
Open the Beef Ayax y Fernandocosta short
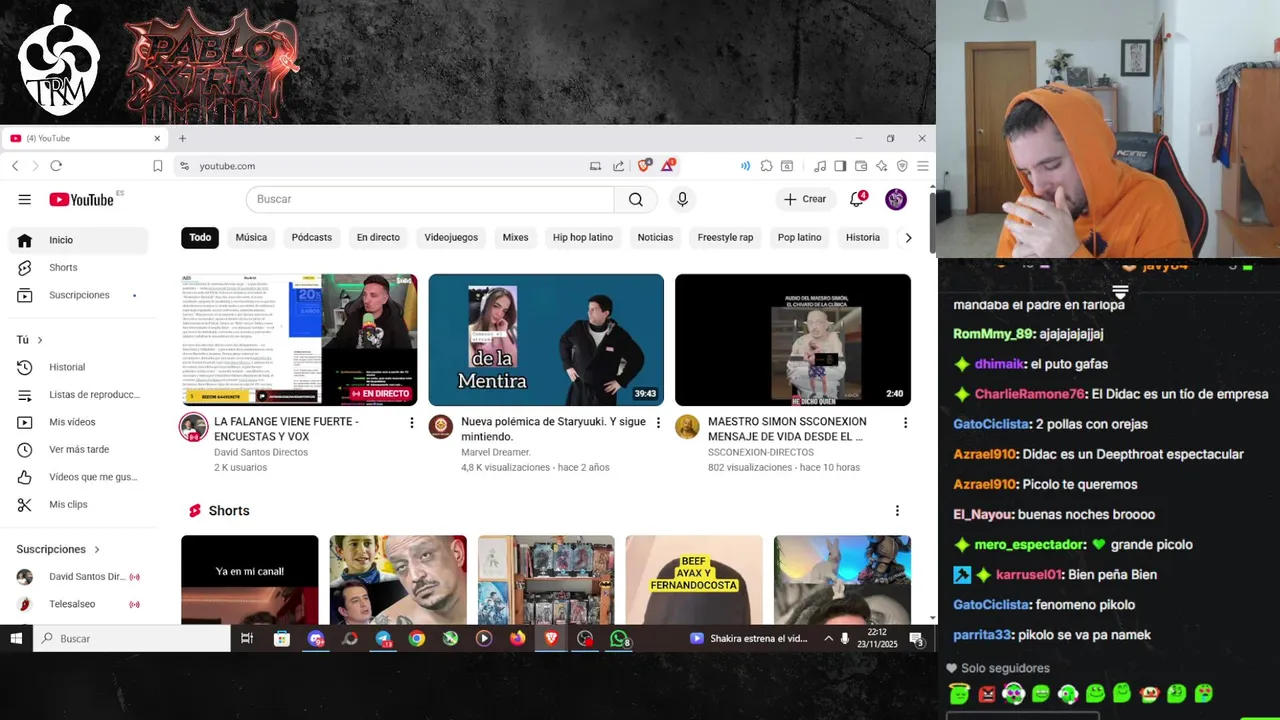[694, 580]
